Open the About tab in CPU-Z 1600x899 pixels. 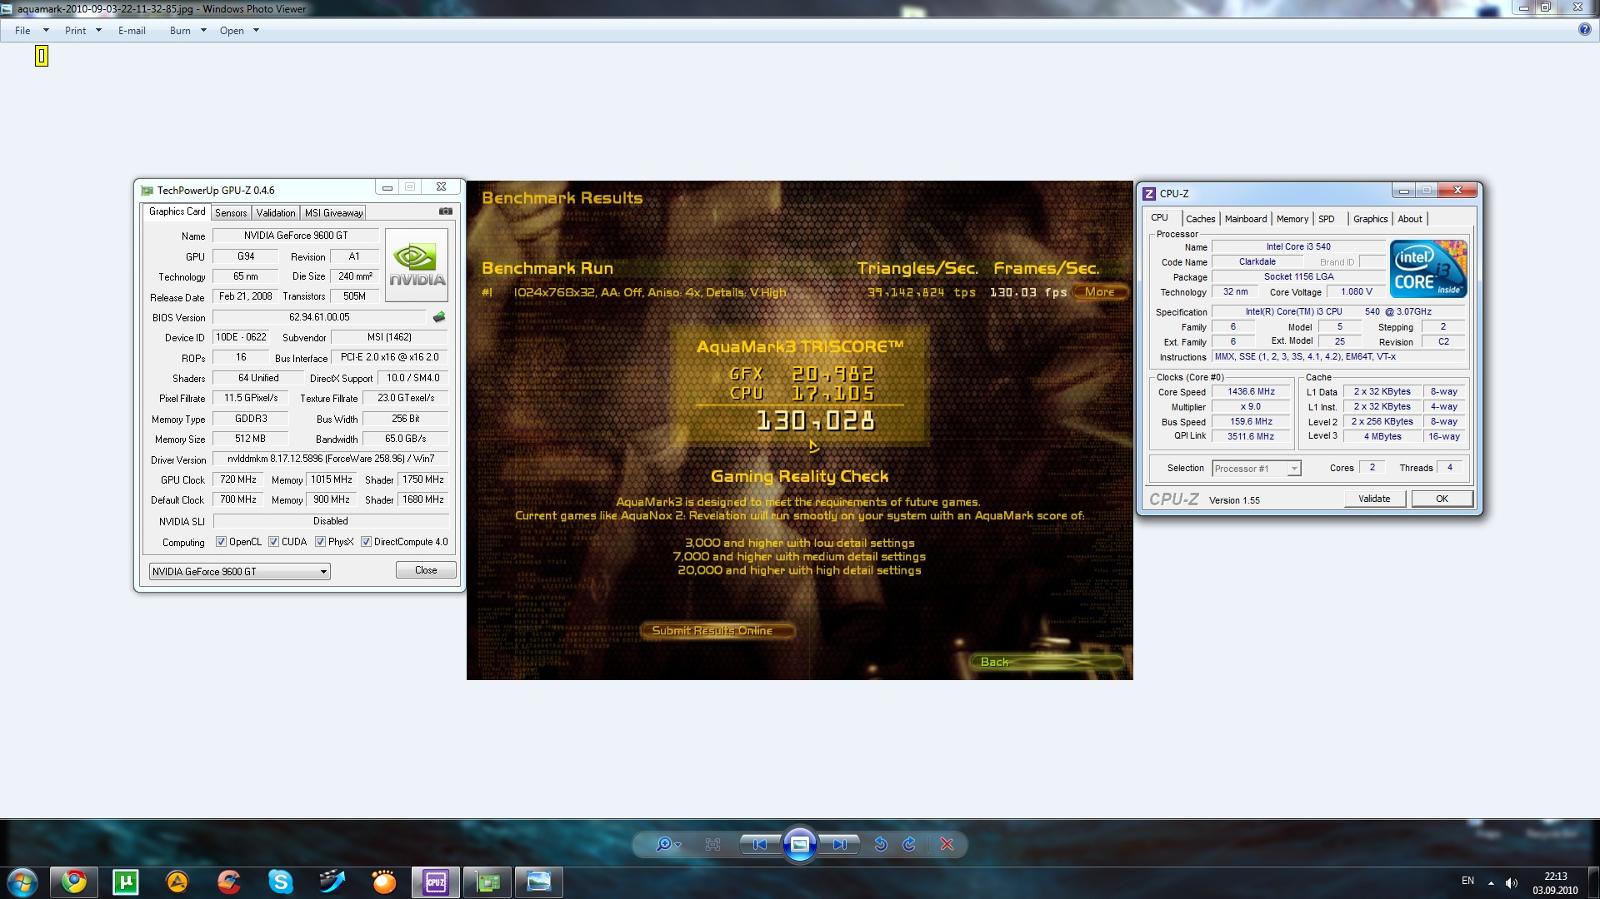point(1410,219)
